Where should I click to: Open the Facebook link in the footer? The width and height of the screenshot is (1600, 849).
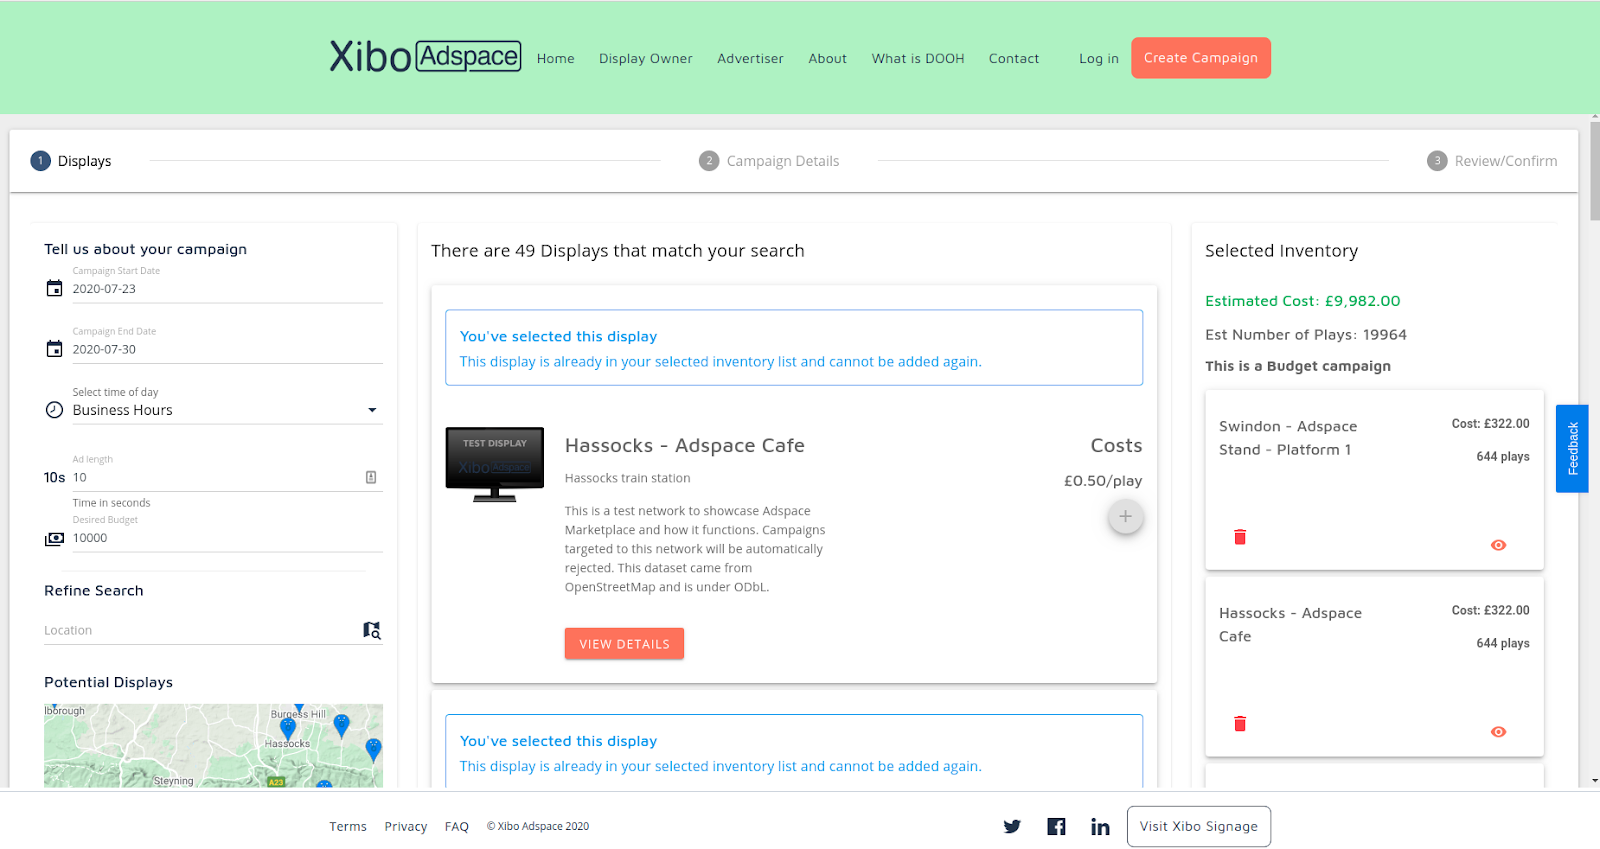point(1056,826)
